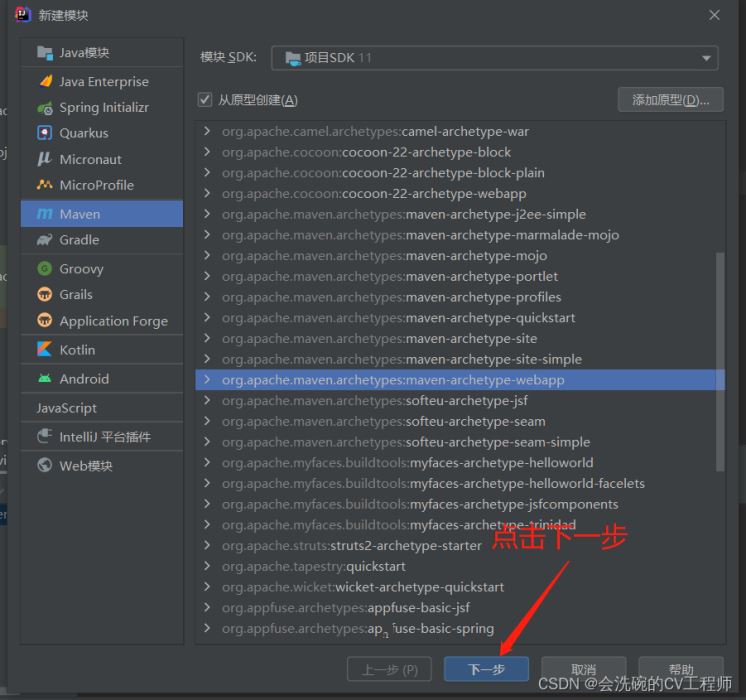
Task: Choose the Gradle elephant icon
Action: point(44,240)
